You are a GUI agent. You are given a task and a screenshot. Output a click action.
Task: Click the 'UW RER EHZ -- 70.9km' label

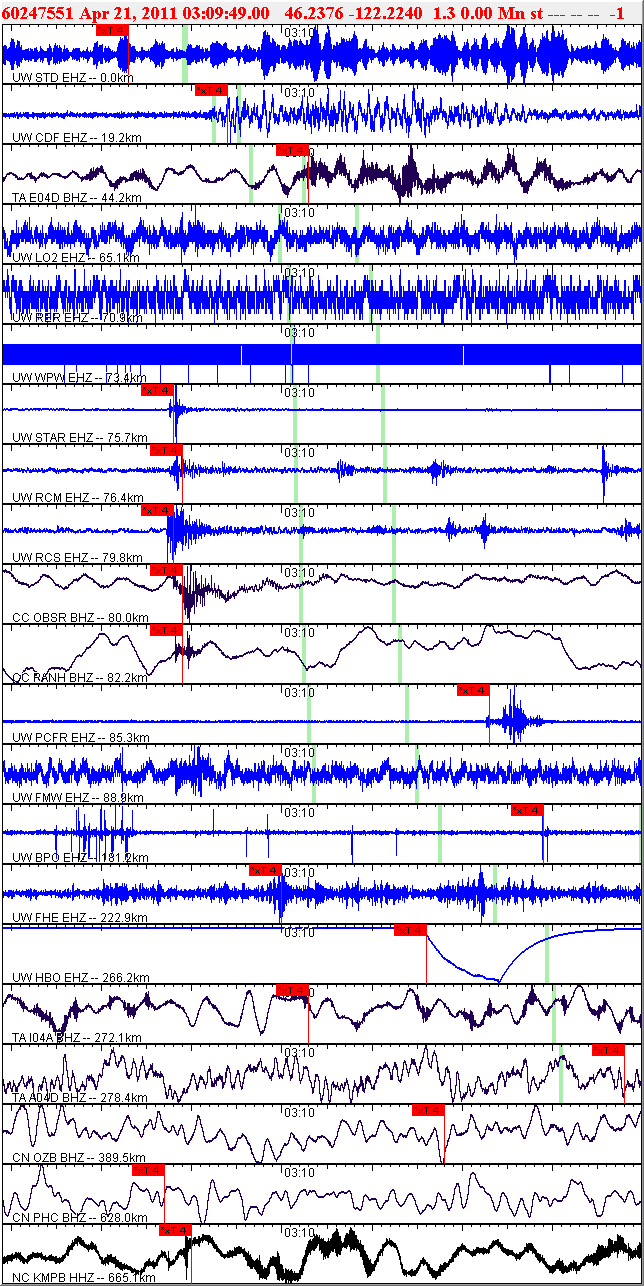(77, 317)
